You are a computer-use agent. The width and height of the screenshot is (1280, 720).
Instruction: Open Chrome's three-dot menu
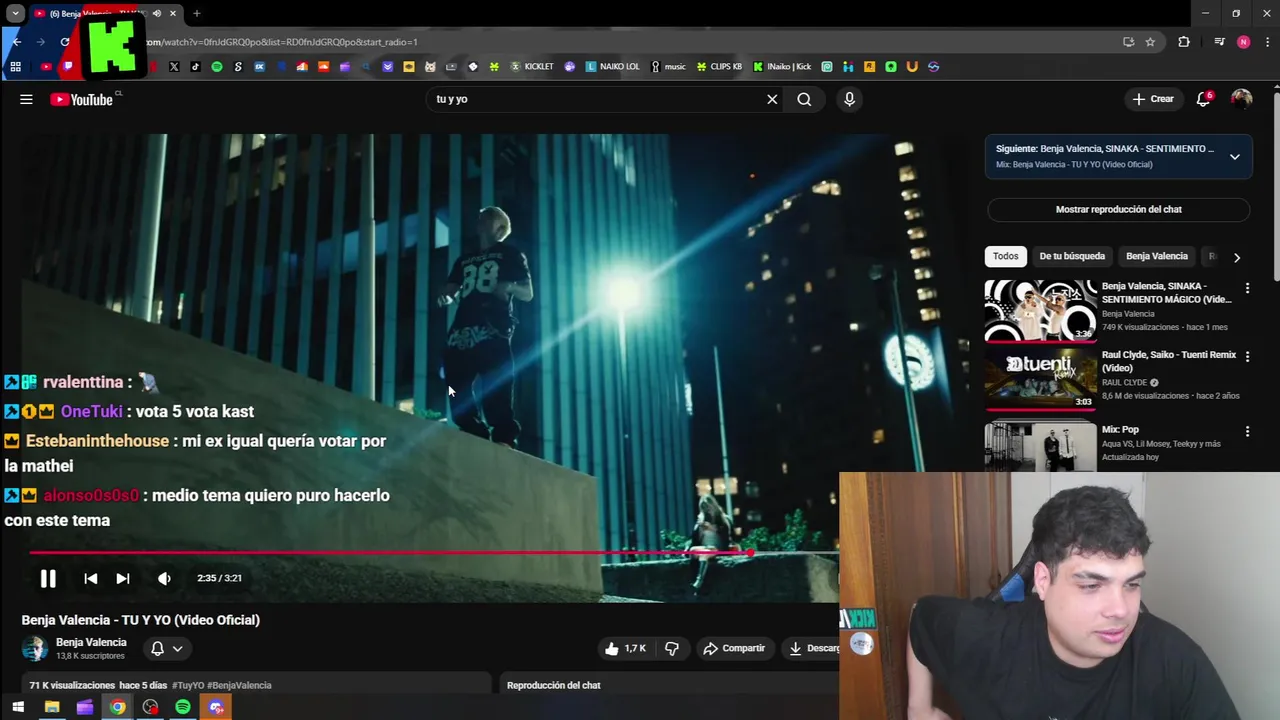click(1265, 42)
